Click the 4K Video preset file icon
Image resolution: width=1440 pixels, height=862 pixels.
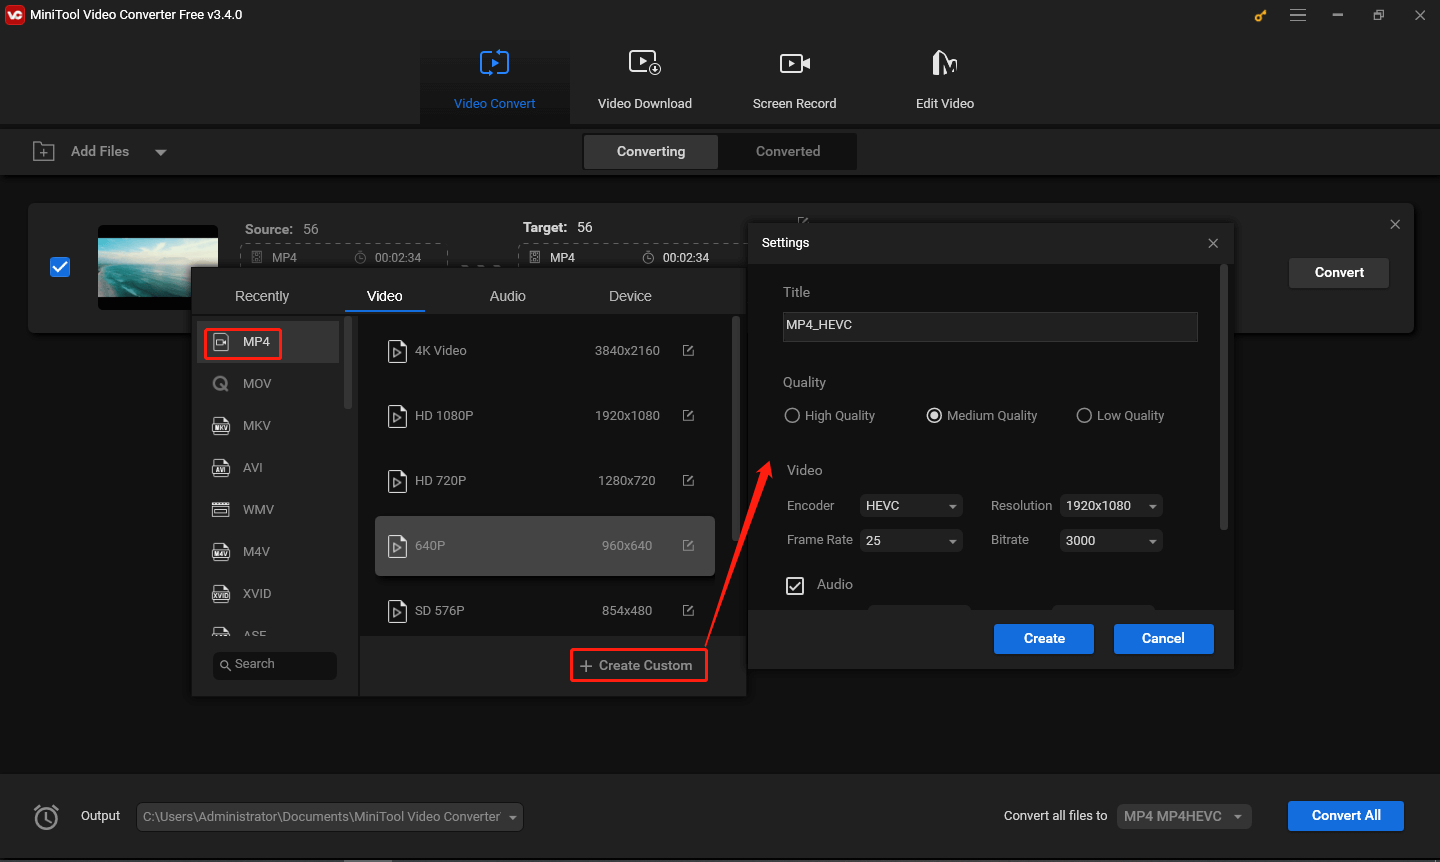397,351
